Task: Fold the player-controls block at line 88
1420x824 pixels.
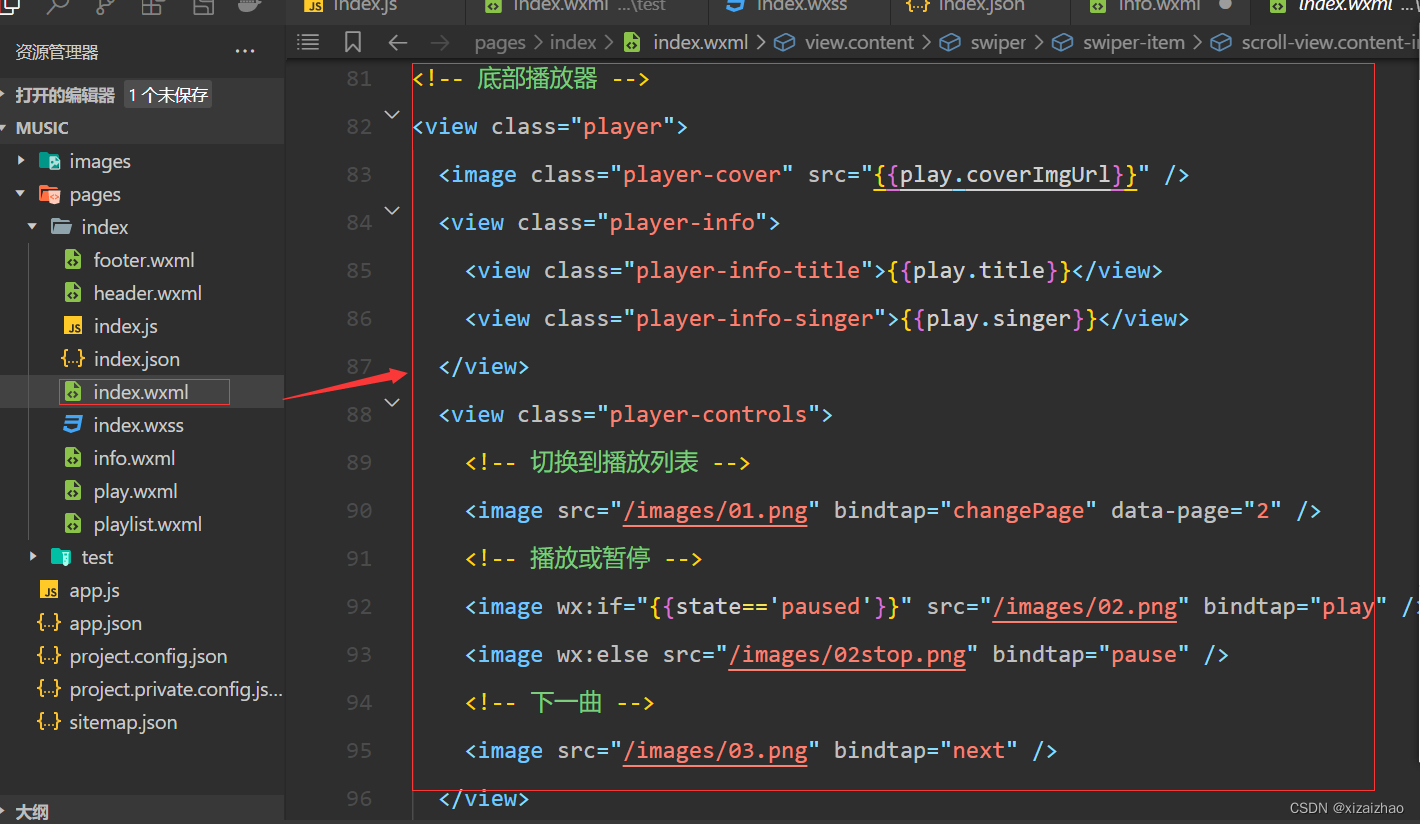Action: [392, 403]
